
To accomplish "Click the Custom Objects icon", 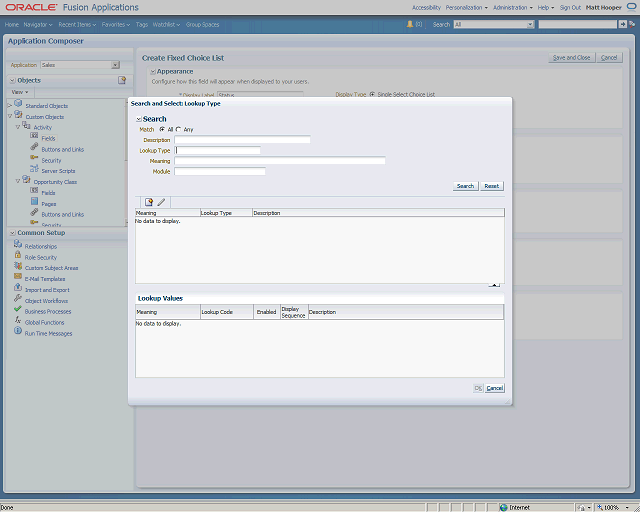I will pos(18,114).
